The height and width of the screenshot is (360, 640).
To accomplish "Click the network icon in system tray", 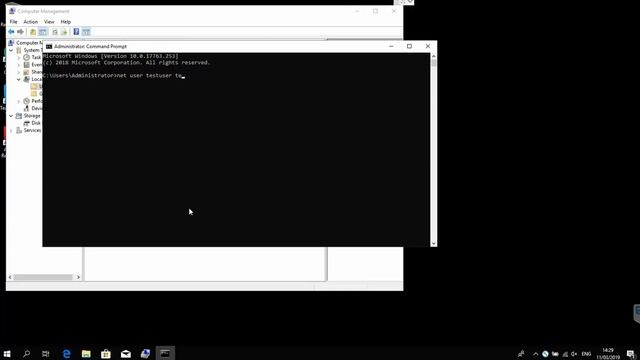I will [x=565, y=354].
